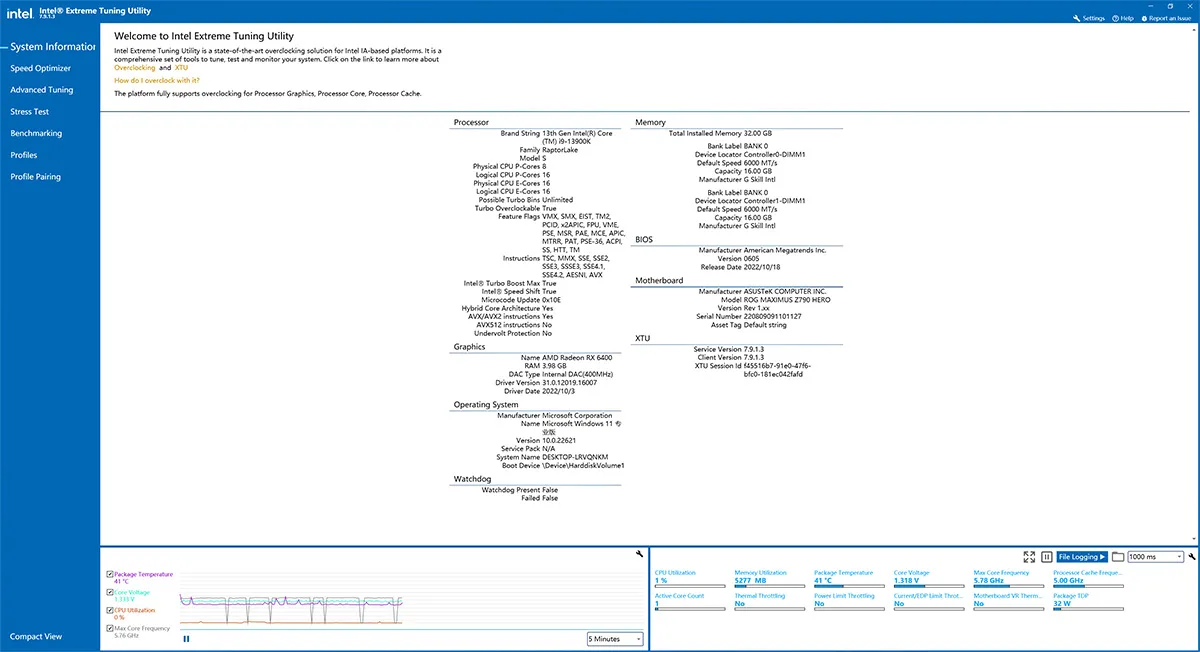This screenshot has width=1200, height=652.
Task: Start File Logging
Action: (x=1082, y=557)
